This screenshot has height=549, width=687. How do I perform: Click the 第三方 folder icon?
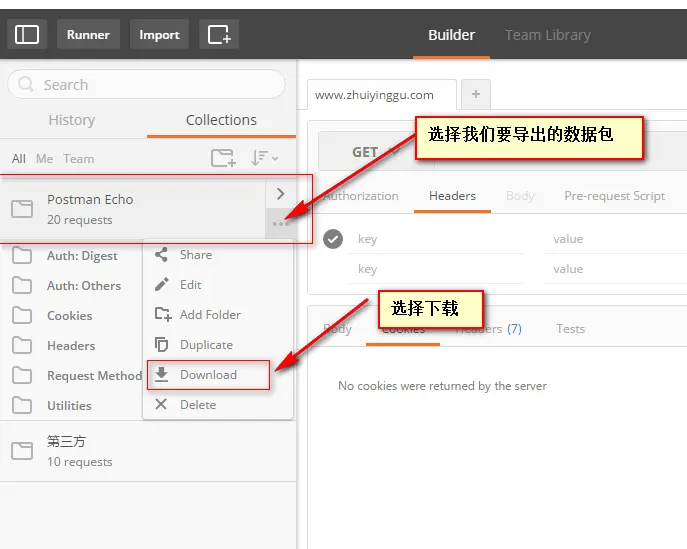(x=22, y=451)
